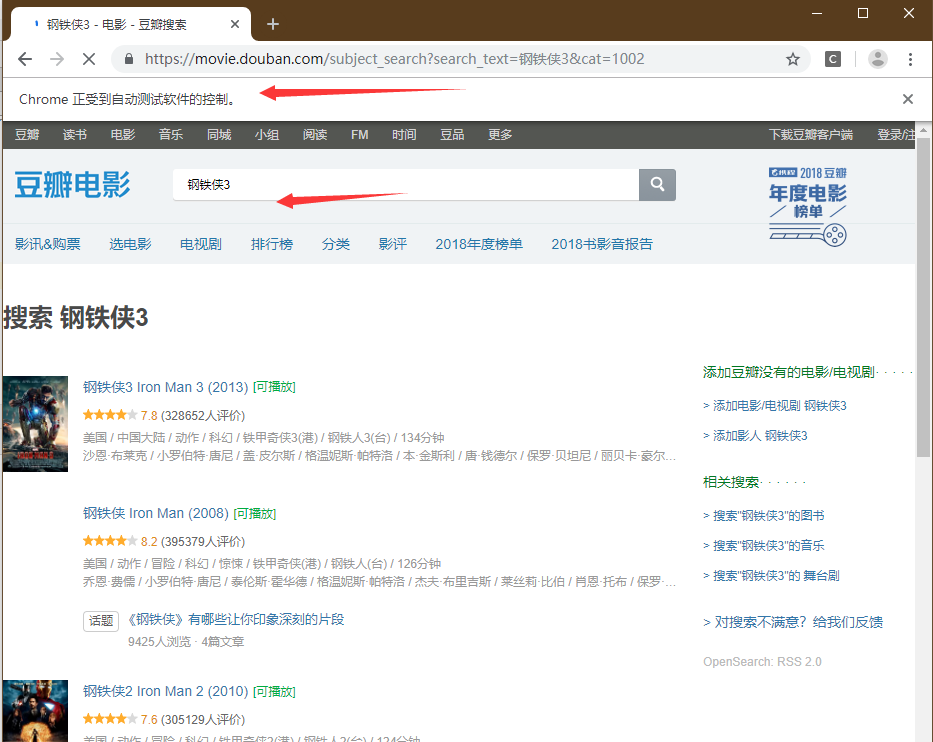Image resolution: width=933 pixels, height=742 pixels.
Task: Select the 钢铁侠3 - 电影 - 豆瓣搜索 tab
Action: point(131,24)
